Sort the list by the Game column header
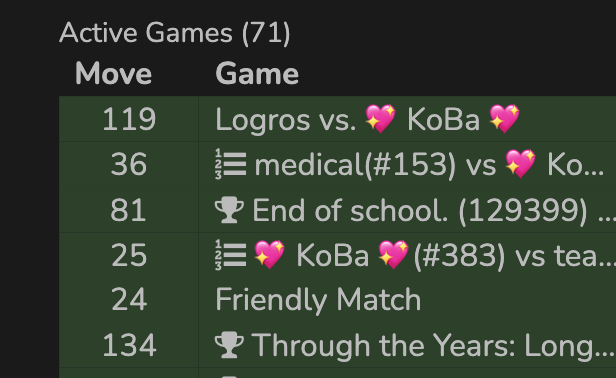 (257, 73)
